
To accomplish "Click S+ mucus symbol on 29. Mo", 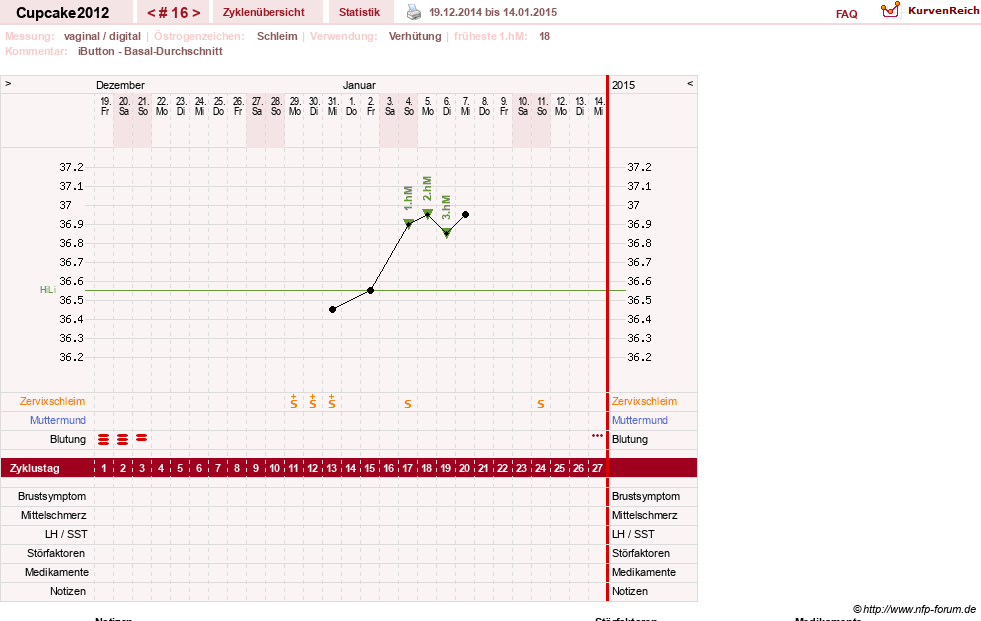I will point(294,401).
